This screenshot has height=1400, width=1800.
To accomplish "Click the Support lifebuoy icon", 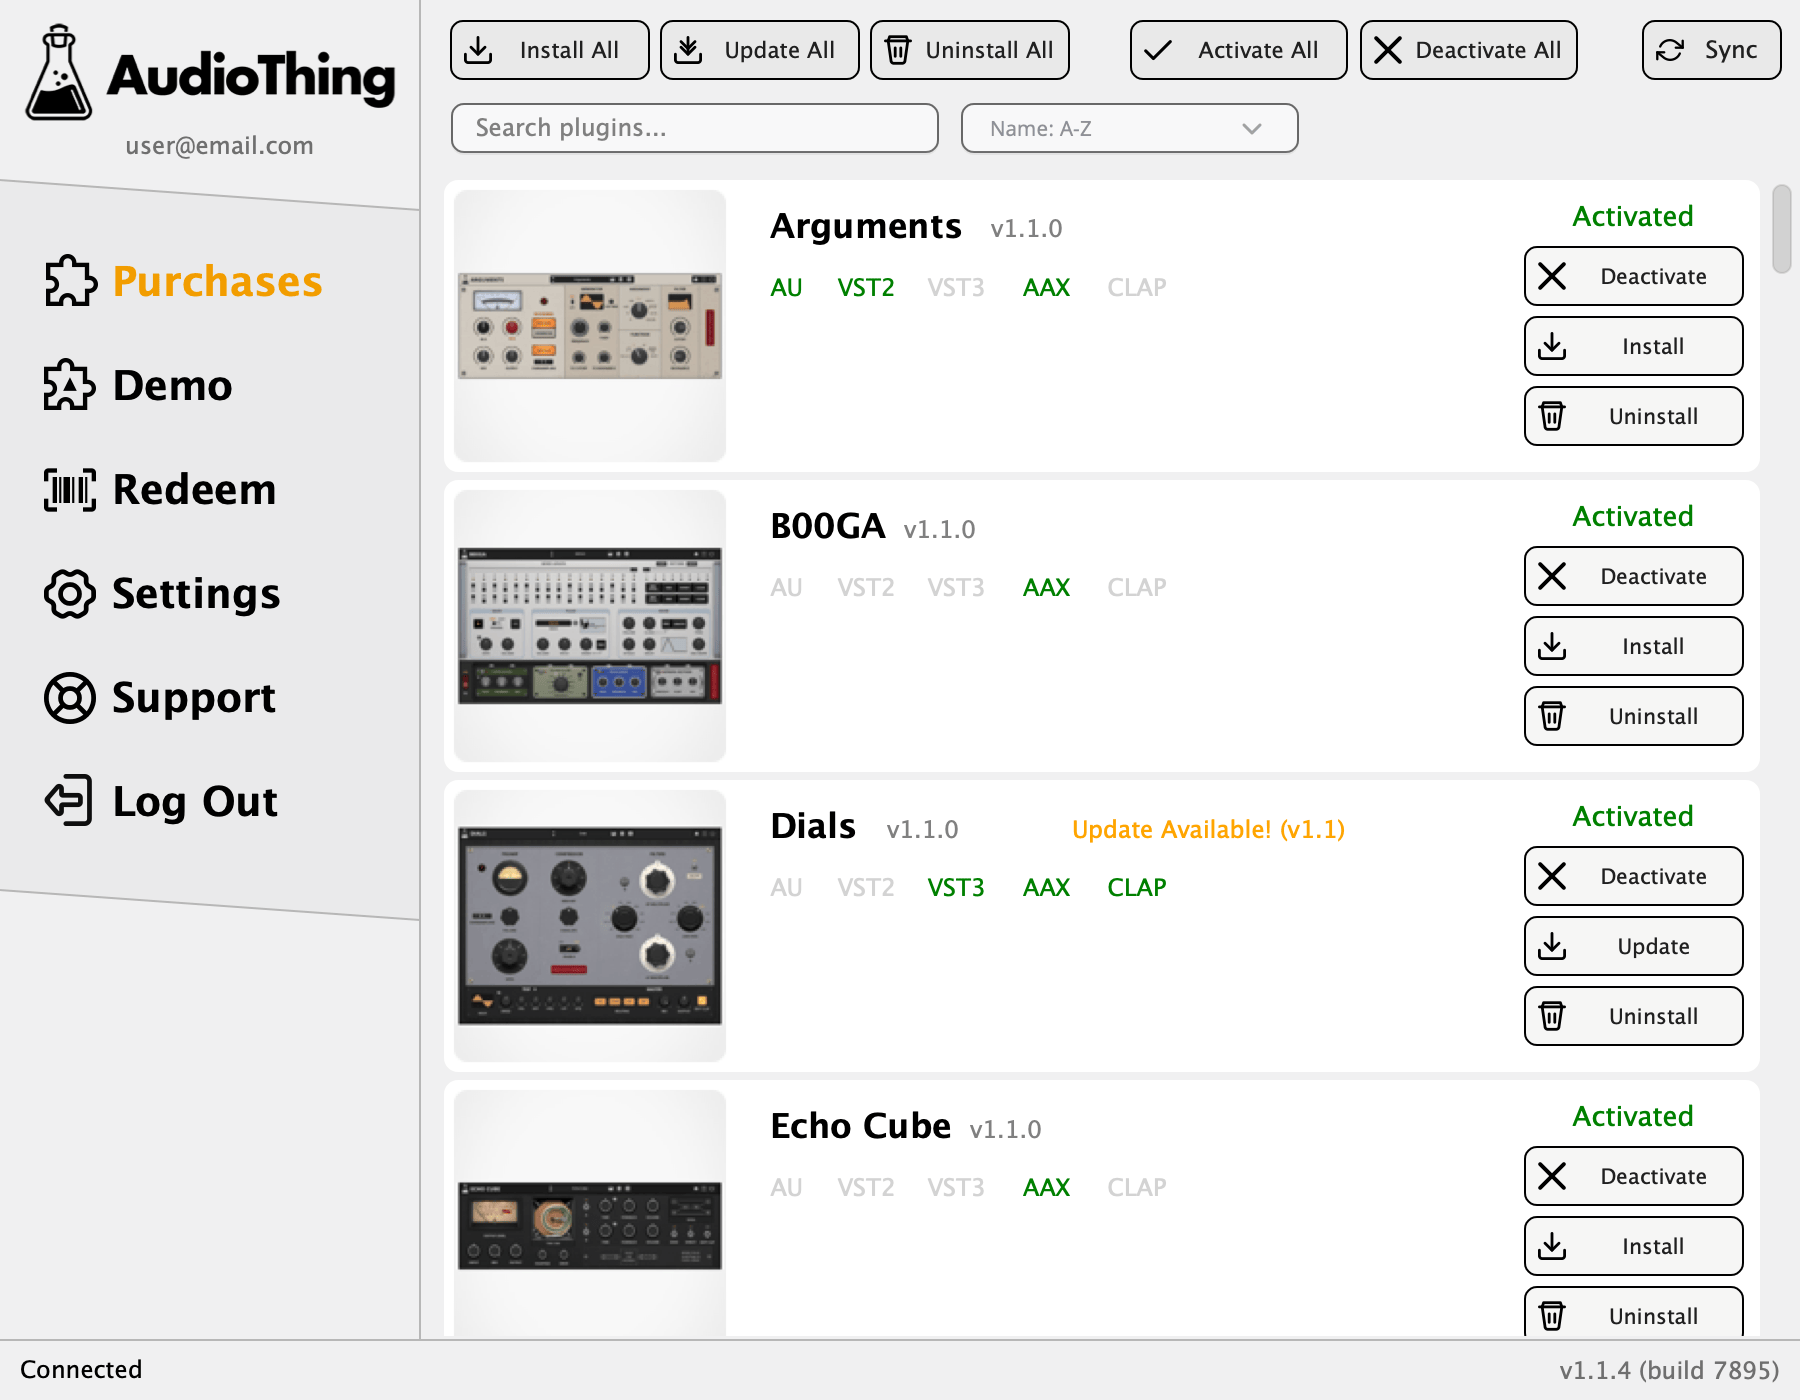I will tap(70, 697).
